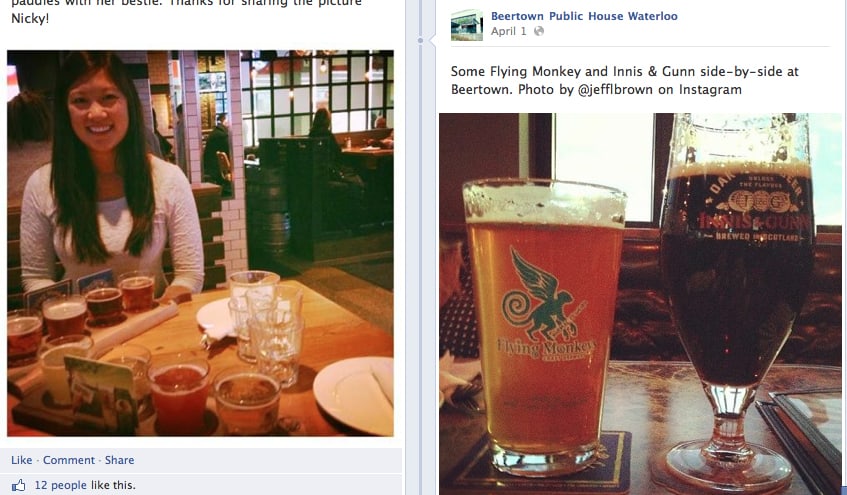Share the beer flight photo post

coord(119,460)
